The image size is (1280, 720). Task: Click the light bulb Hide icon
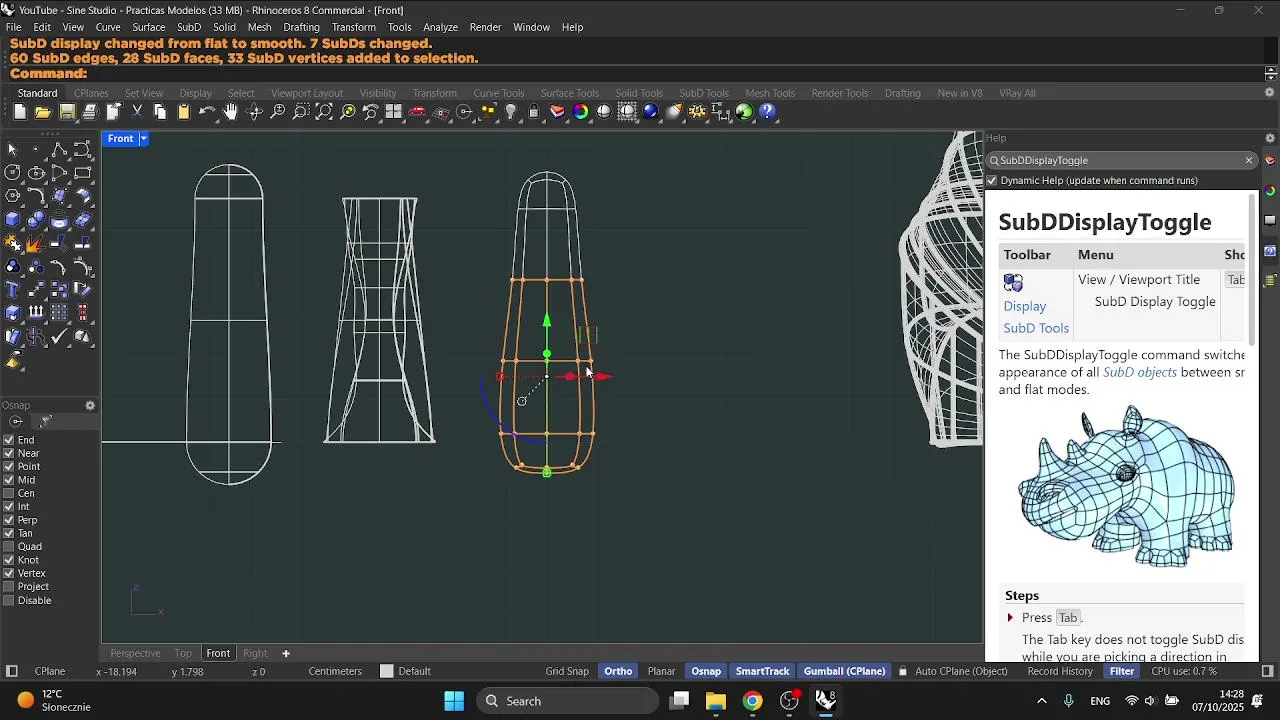click(x=511, y=112)
